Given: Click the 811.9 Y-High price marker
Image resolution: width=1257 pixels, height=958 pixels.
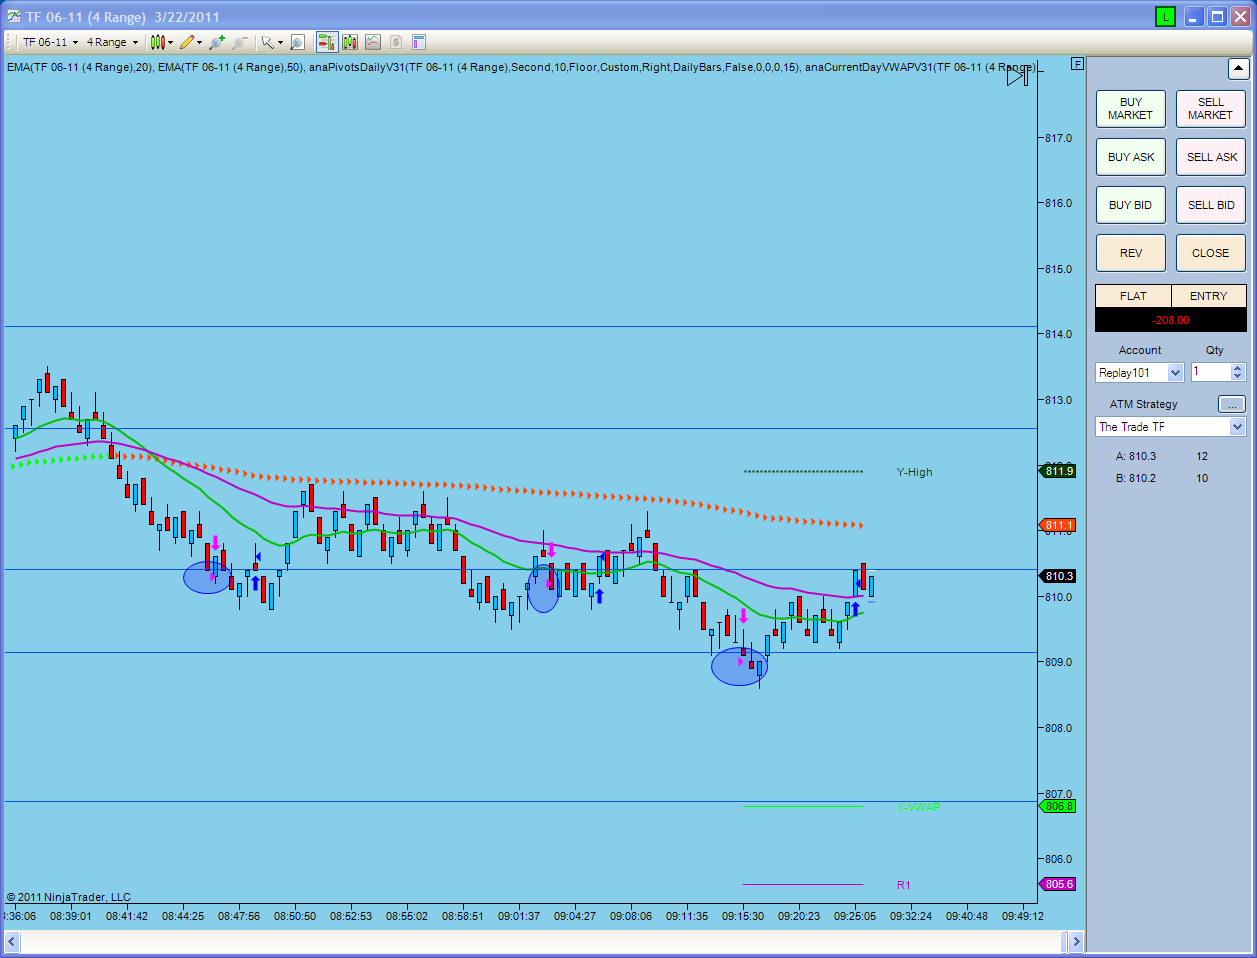Looking at the screenshot, I should (x=1058, y=471).
